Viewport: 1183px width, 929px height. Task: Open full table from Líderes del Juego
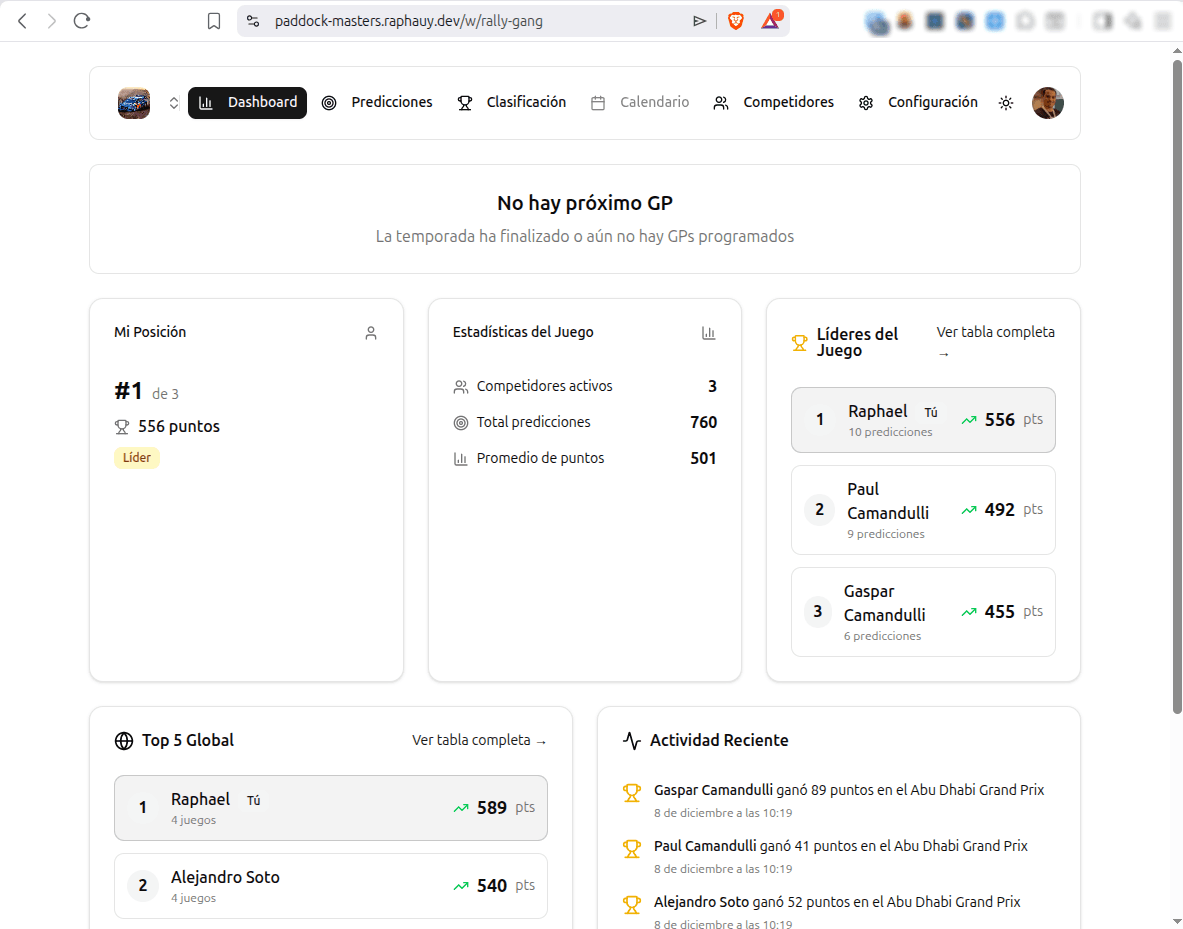pyautogui.click(x=995, y=341)
